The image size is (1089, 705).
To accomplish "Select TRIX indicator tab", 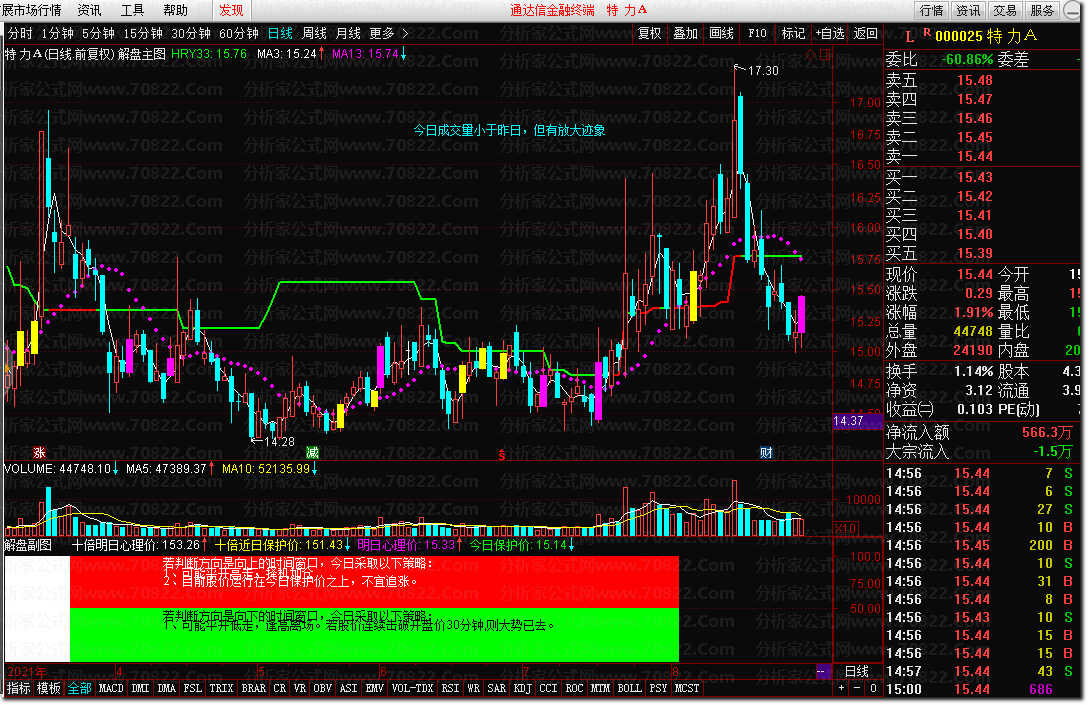I will pos(222,688).
